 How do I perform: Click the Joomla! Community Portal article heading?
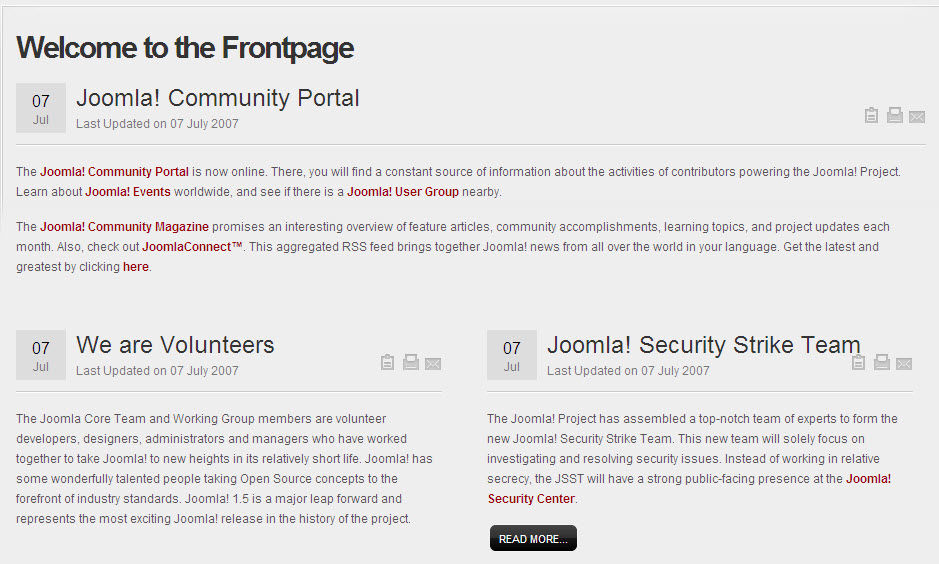tap(217, 98)
